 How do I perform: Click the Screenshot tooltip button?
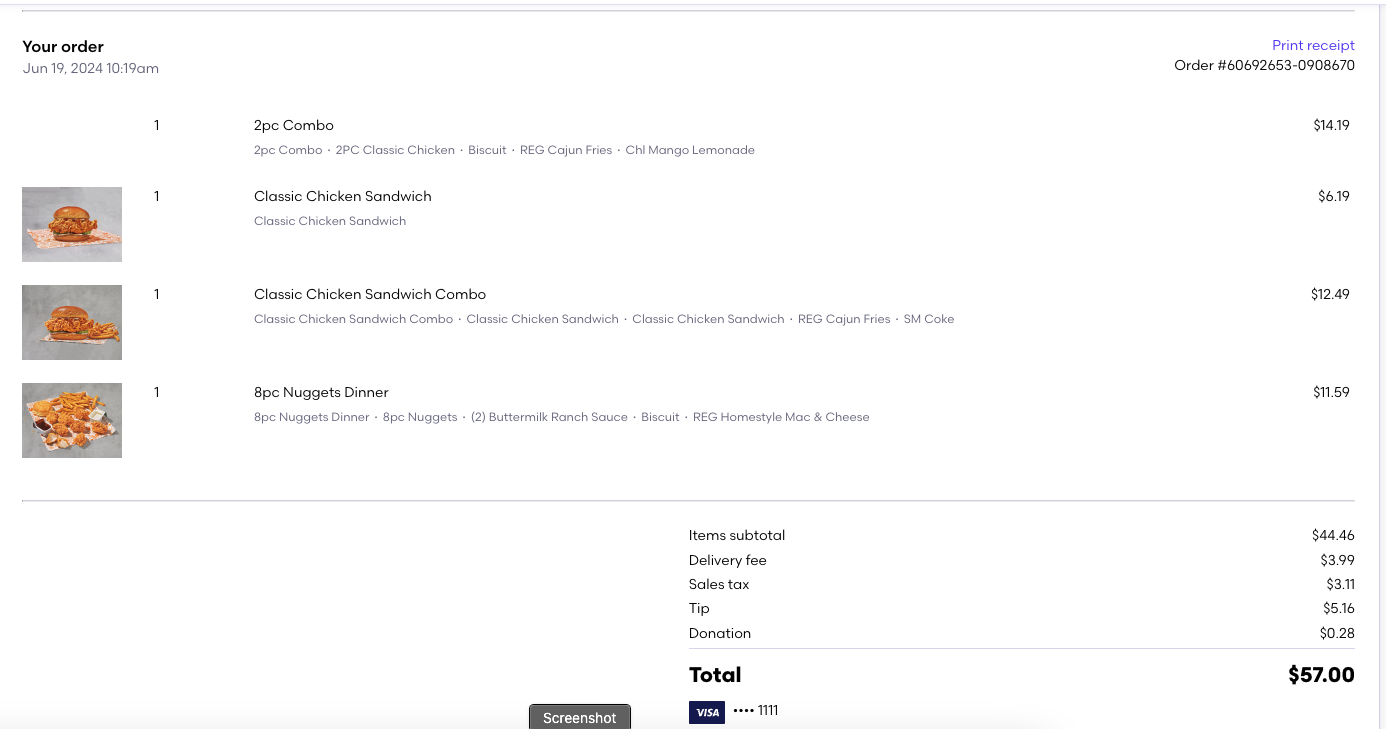[580, 717]
